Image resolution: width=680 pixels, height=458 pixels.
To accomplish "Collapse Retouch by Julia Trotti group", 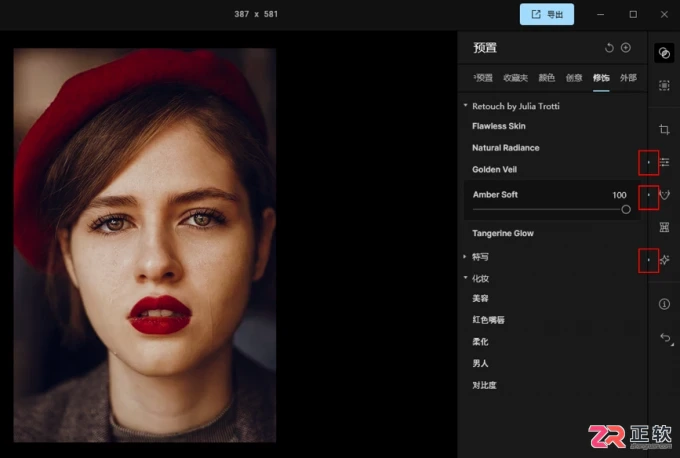I will (465, 105).
